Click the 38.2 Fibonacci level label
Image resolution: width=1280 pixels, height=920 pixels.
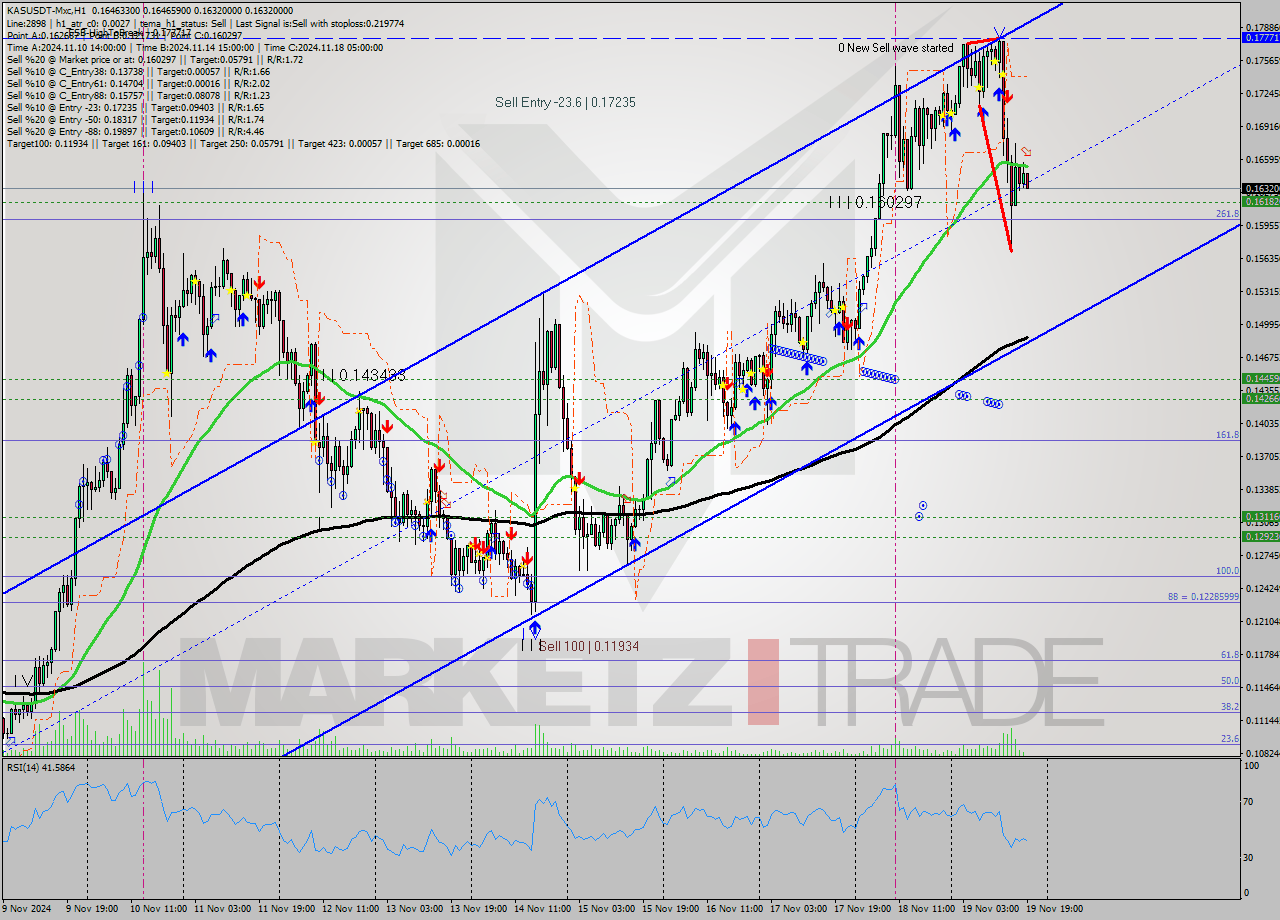pyautogui.click(x=1230, y=707)
